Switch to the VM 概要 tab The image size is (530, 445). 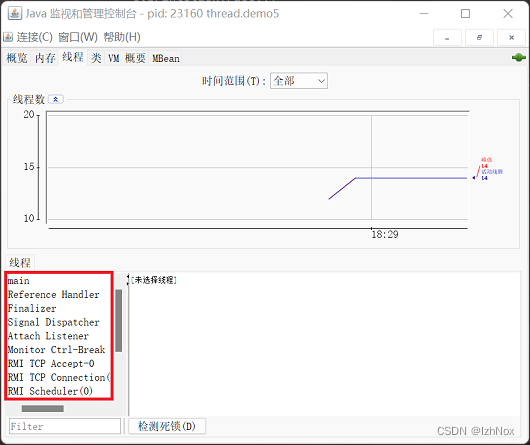coord(127,58)
